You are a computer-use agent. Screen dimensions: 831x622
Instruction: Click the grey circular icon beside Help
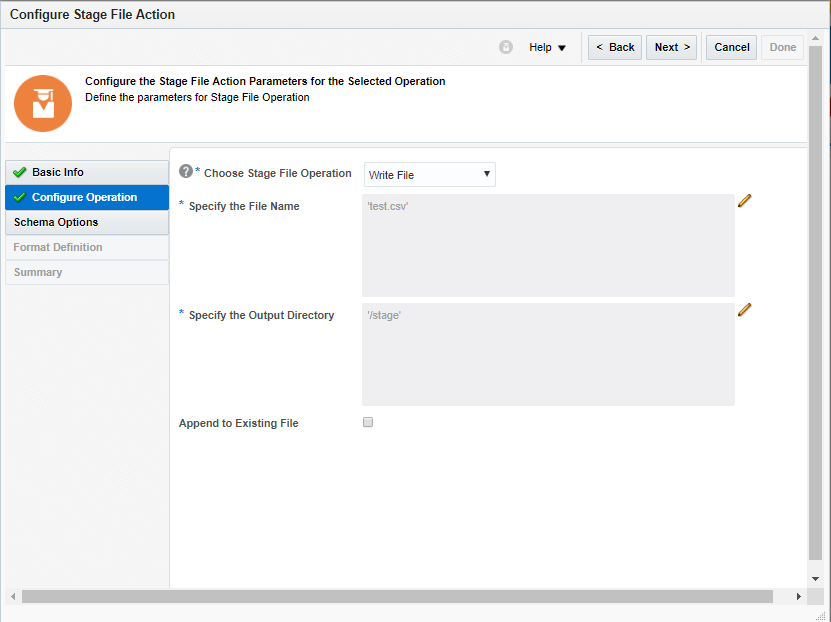pyautogui.click(x=506, y=47)
